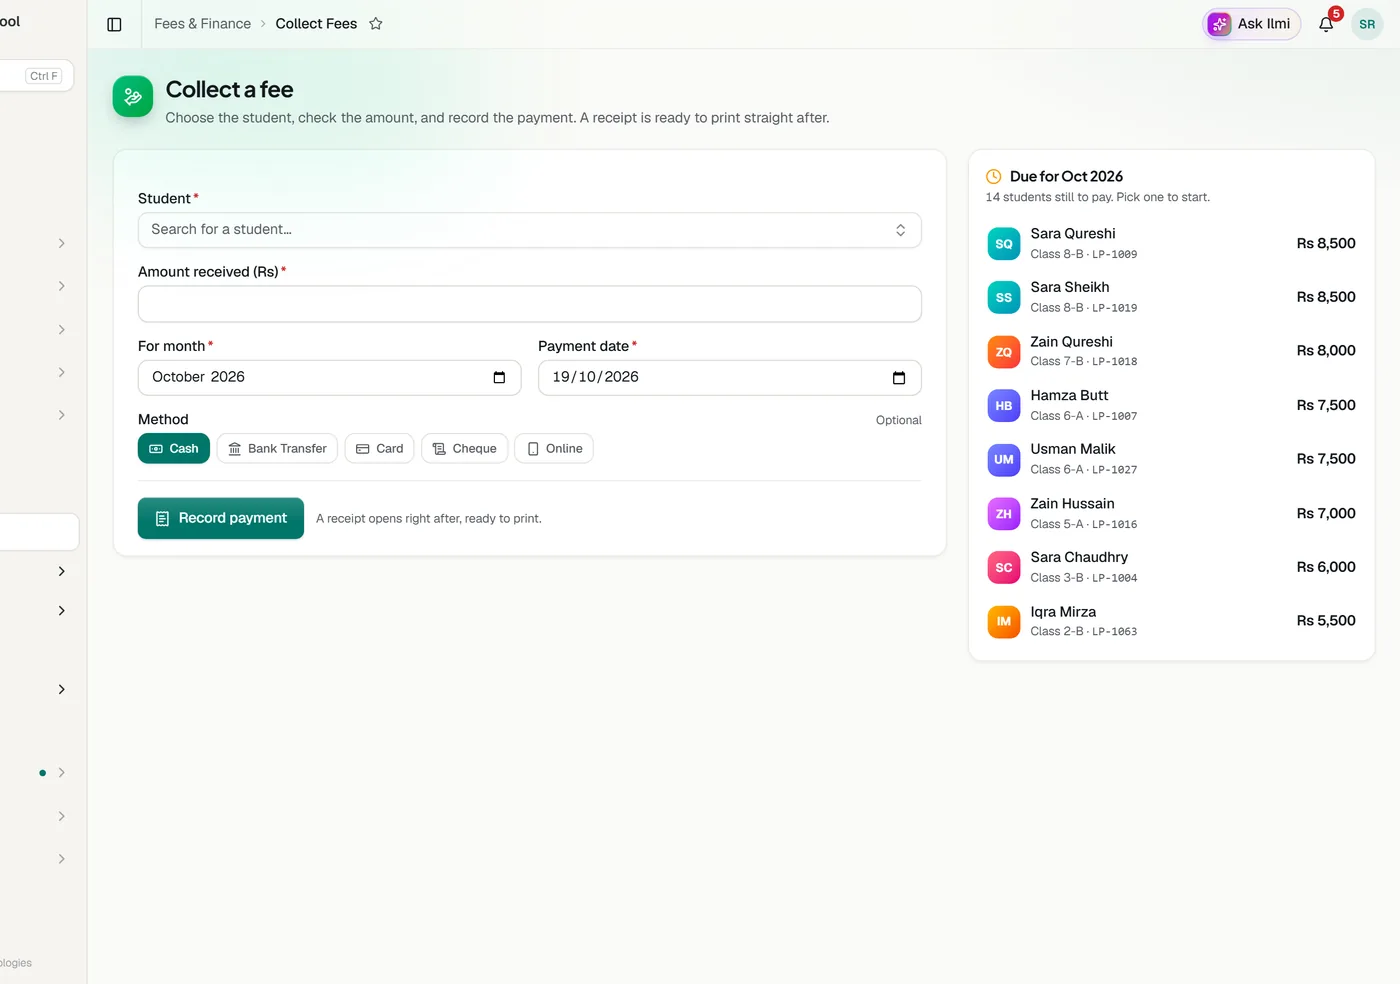
Task: Click the SC avatar for Sara Chaudhry
Action: click(1004, 567)
